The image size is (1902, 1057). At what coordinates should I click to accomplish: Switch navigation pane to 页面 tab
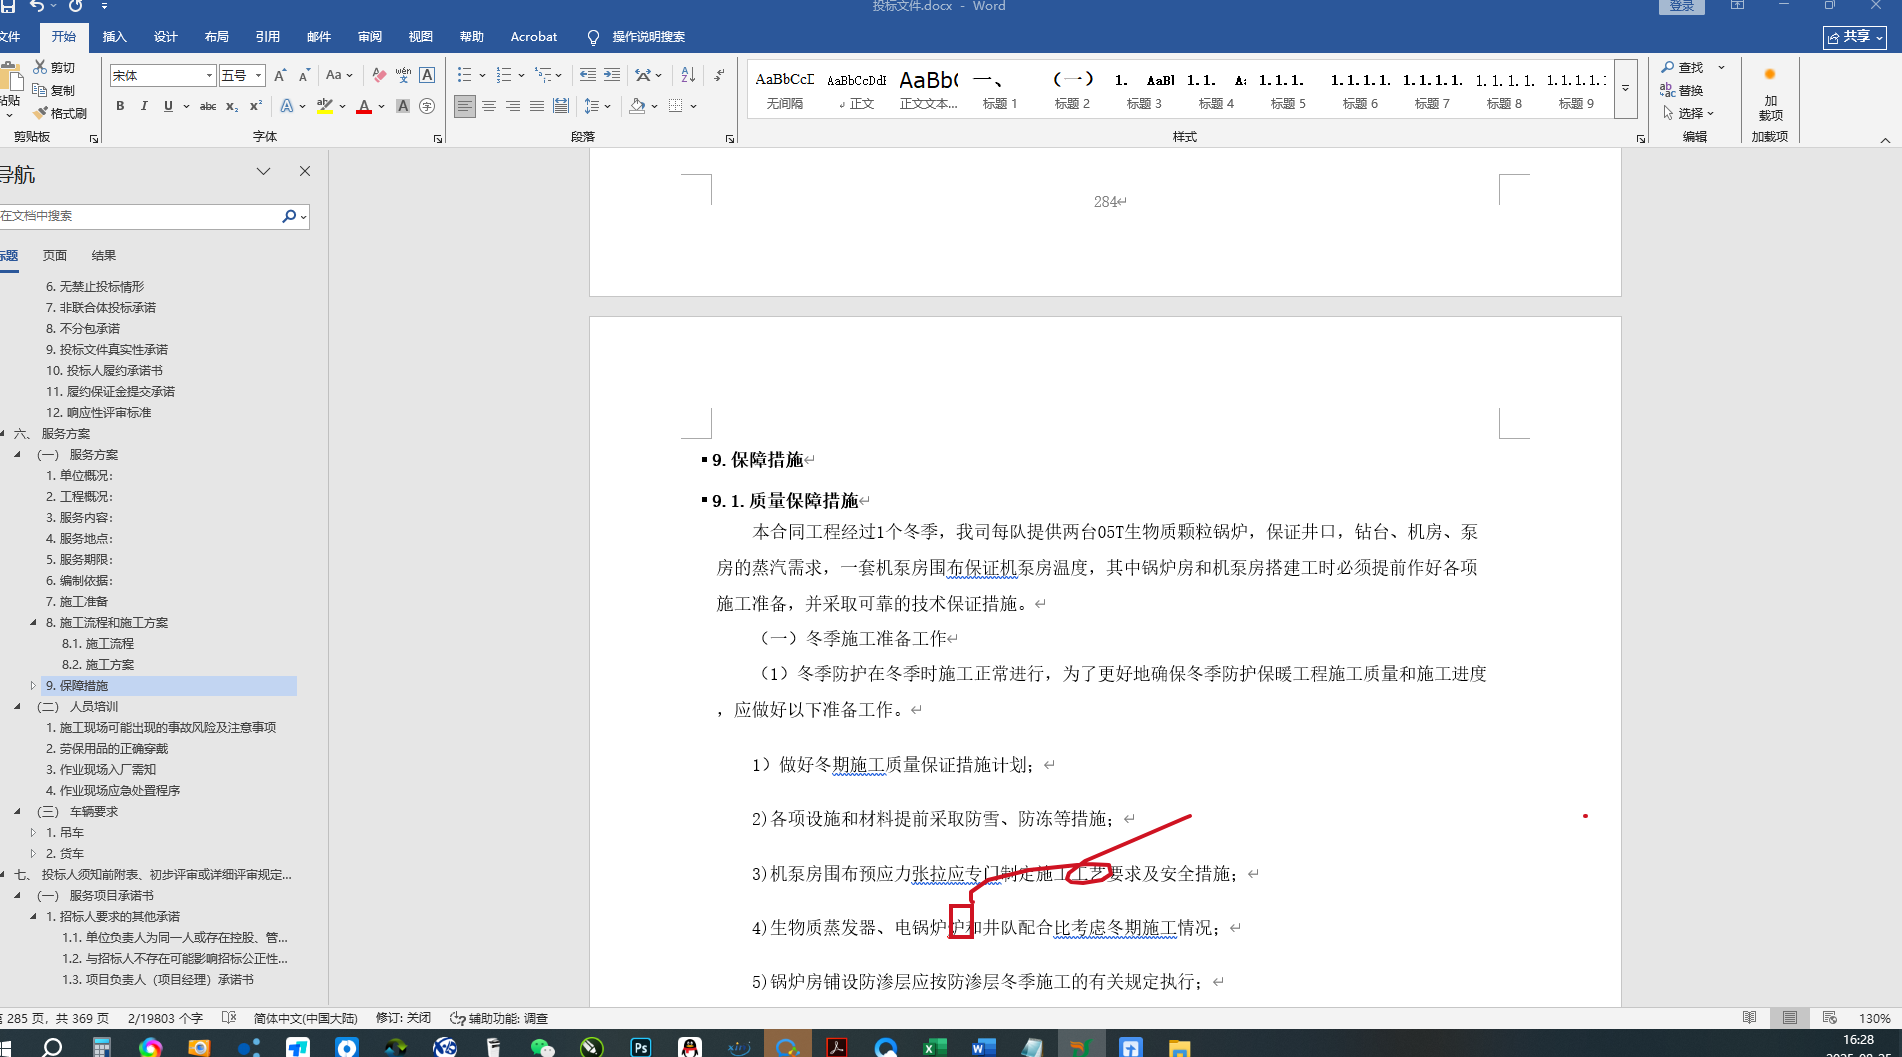tap(55, 256)
